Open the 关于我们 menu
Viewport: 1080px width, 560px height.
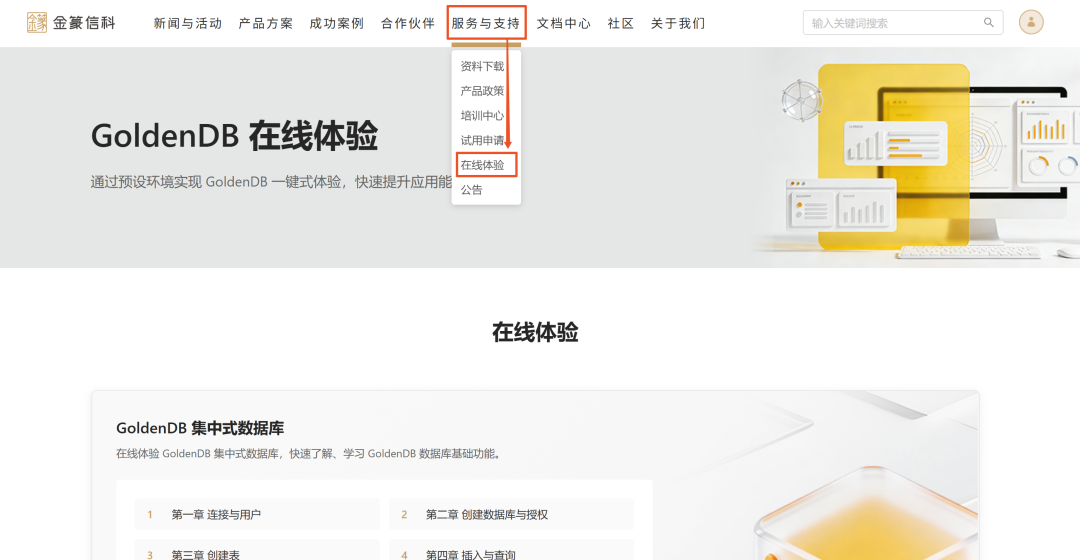click(x=678, y=23)
